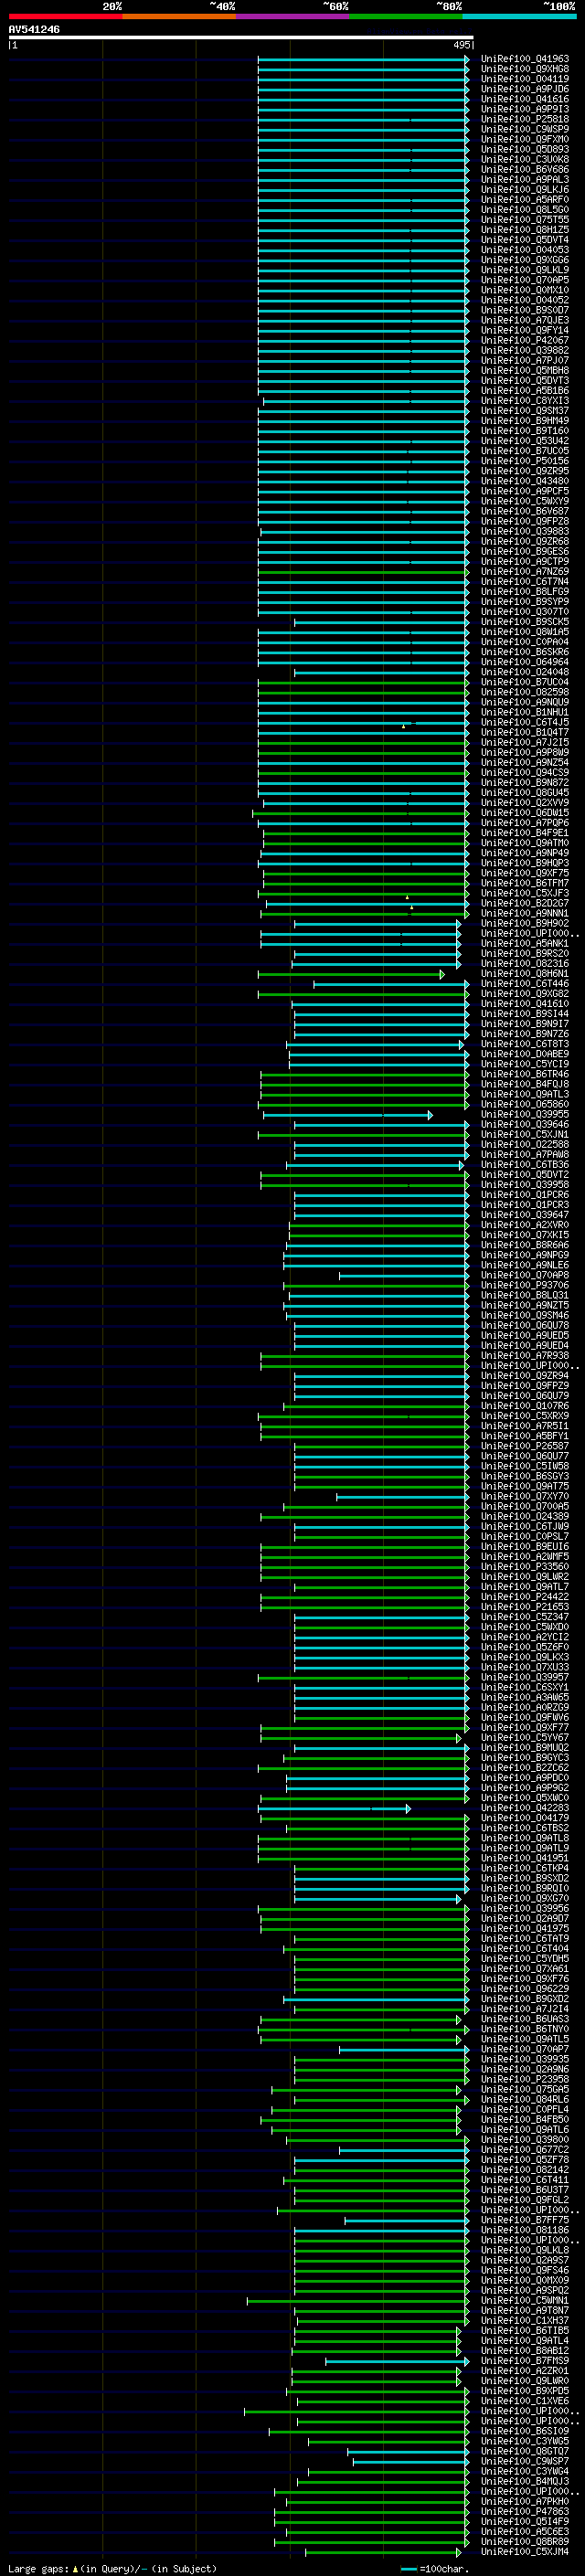Select UniRef100_B9XPD5 label
585x2576 pixels.
pos(525,2391)
